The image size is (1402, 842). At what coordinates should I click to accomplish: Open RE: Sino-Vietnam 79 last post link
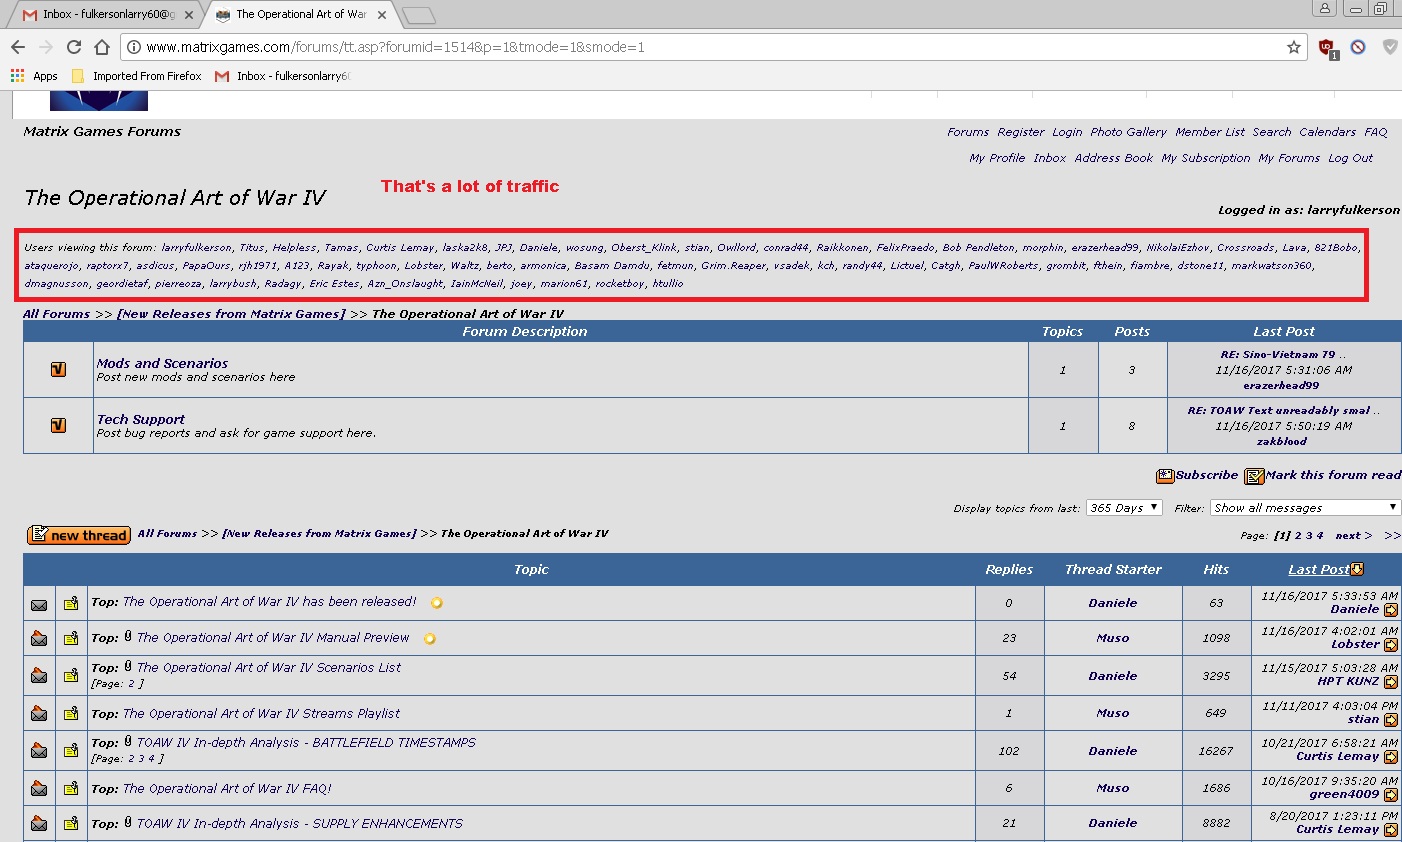(x=1277, y=355)
